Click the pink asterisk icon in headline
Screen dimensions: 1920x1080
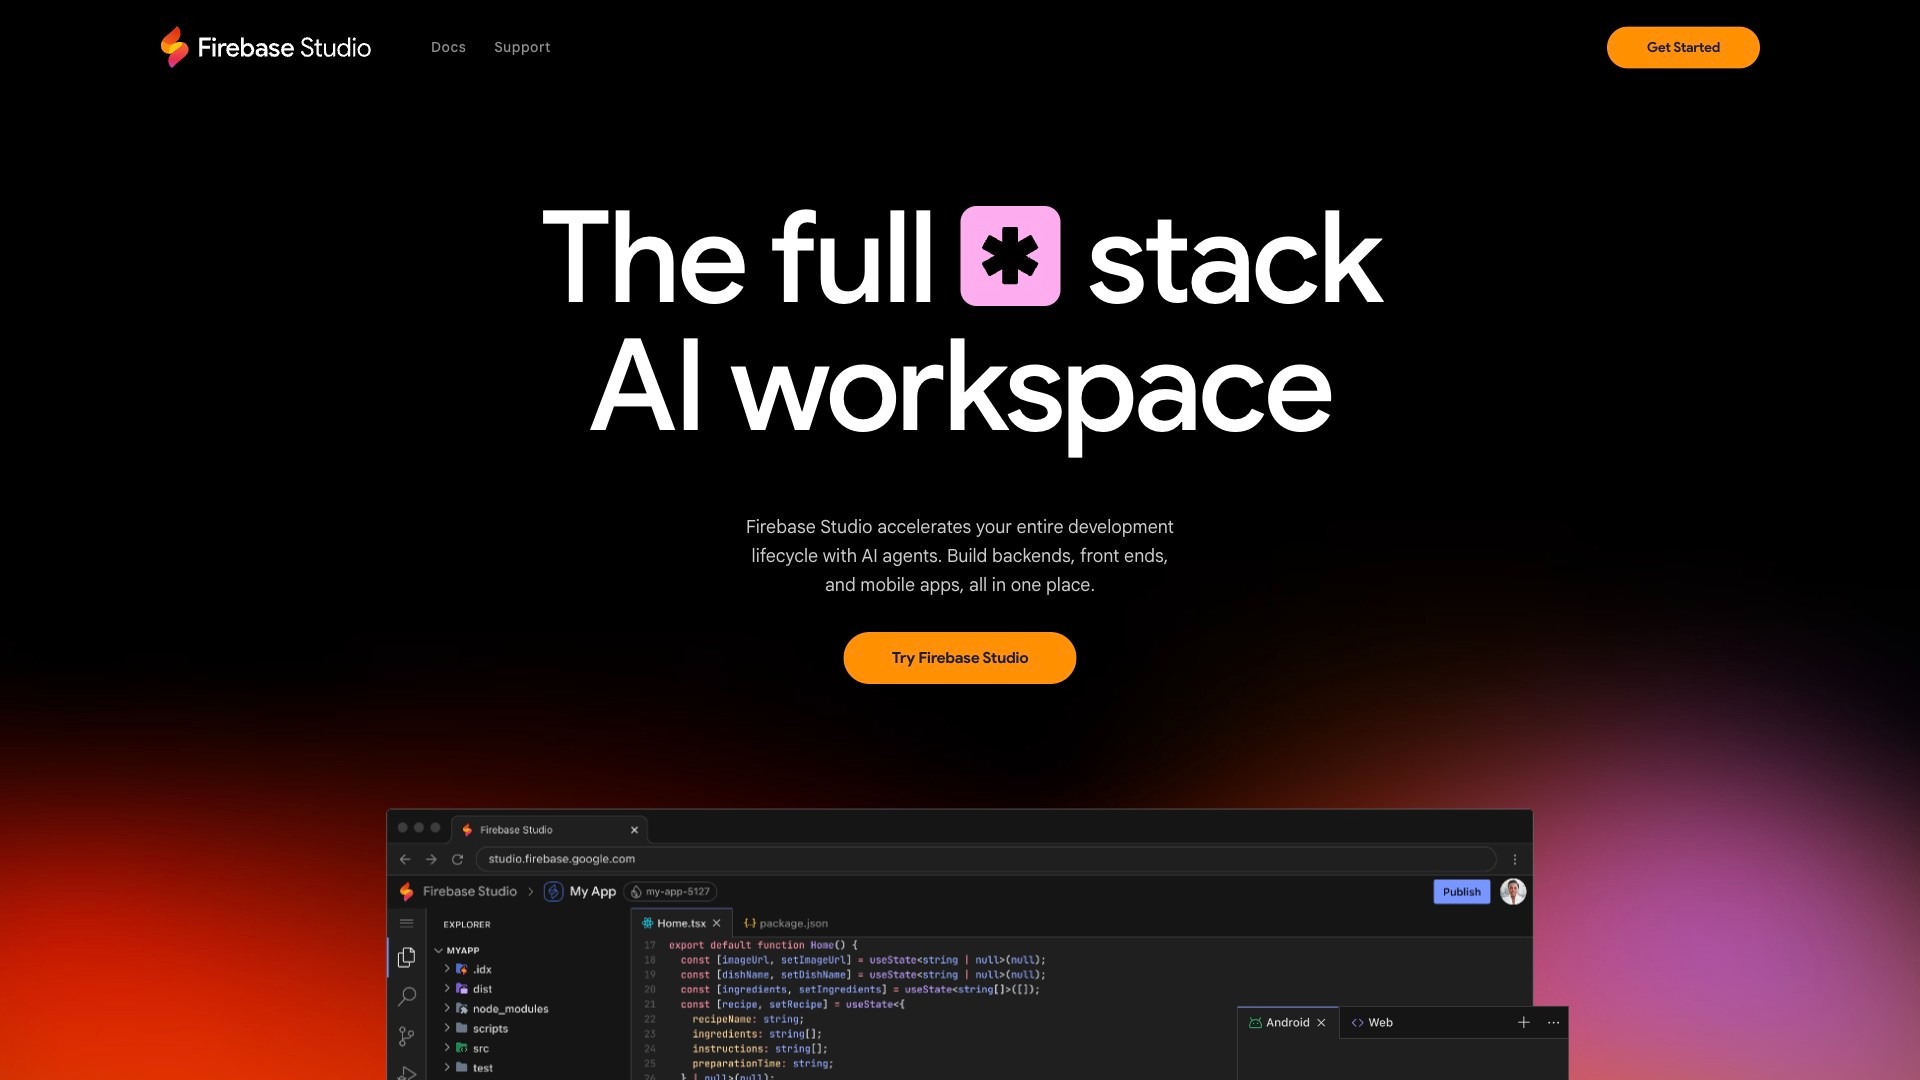coord(1010,256)
